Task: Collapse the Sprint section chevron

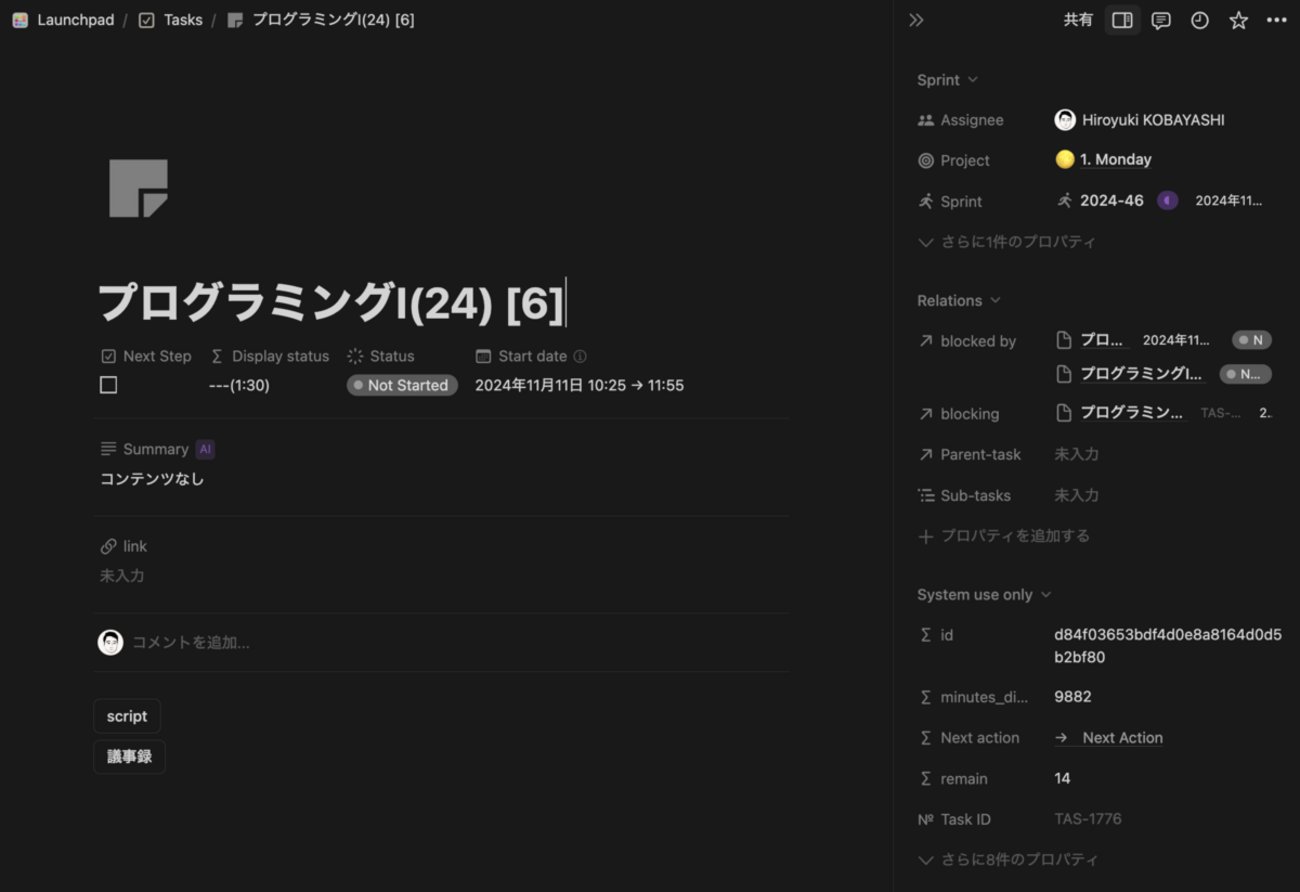Action: coord(973,80)
